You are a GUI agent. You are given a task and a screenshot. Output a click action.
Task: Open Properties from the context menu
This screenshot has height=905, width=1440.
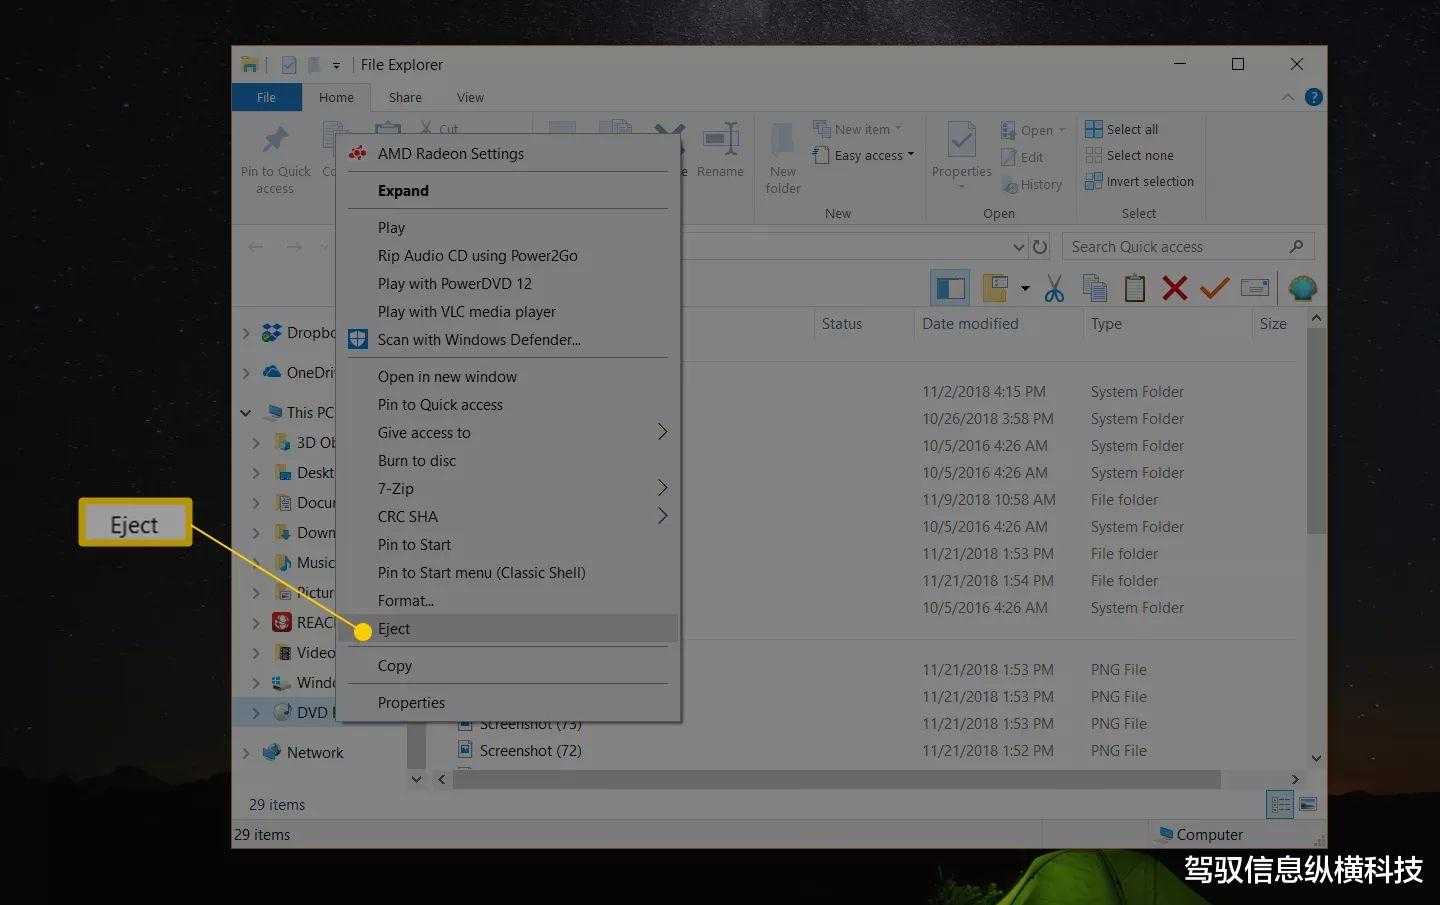pyautogui.click(x=508, y=702)
